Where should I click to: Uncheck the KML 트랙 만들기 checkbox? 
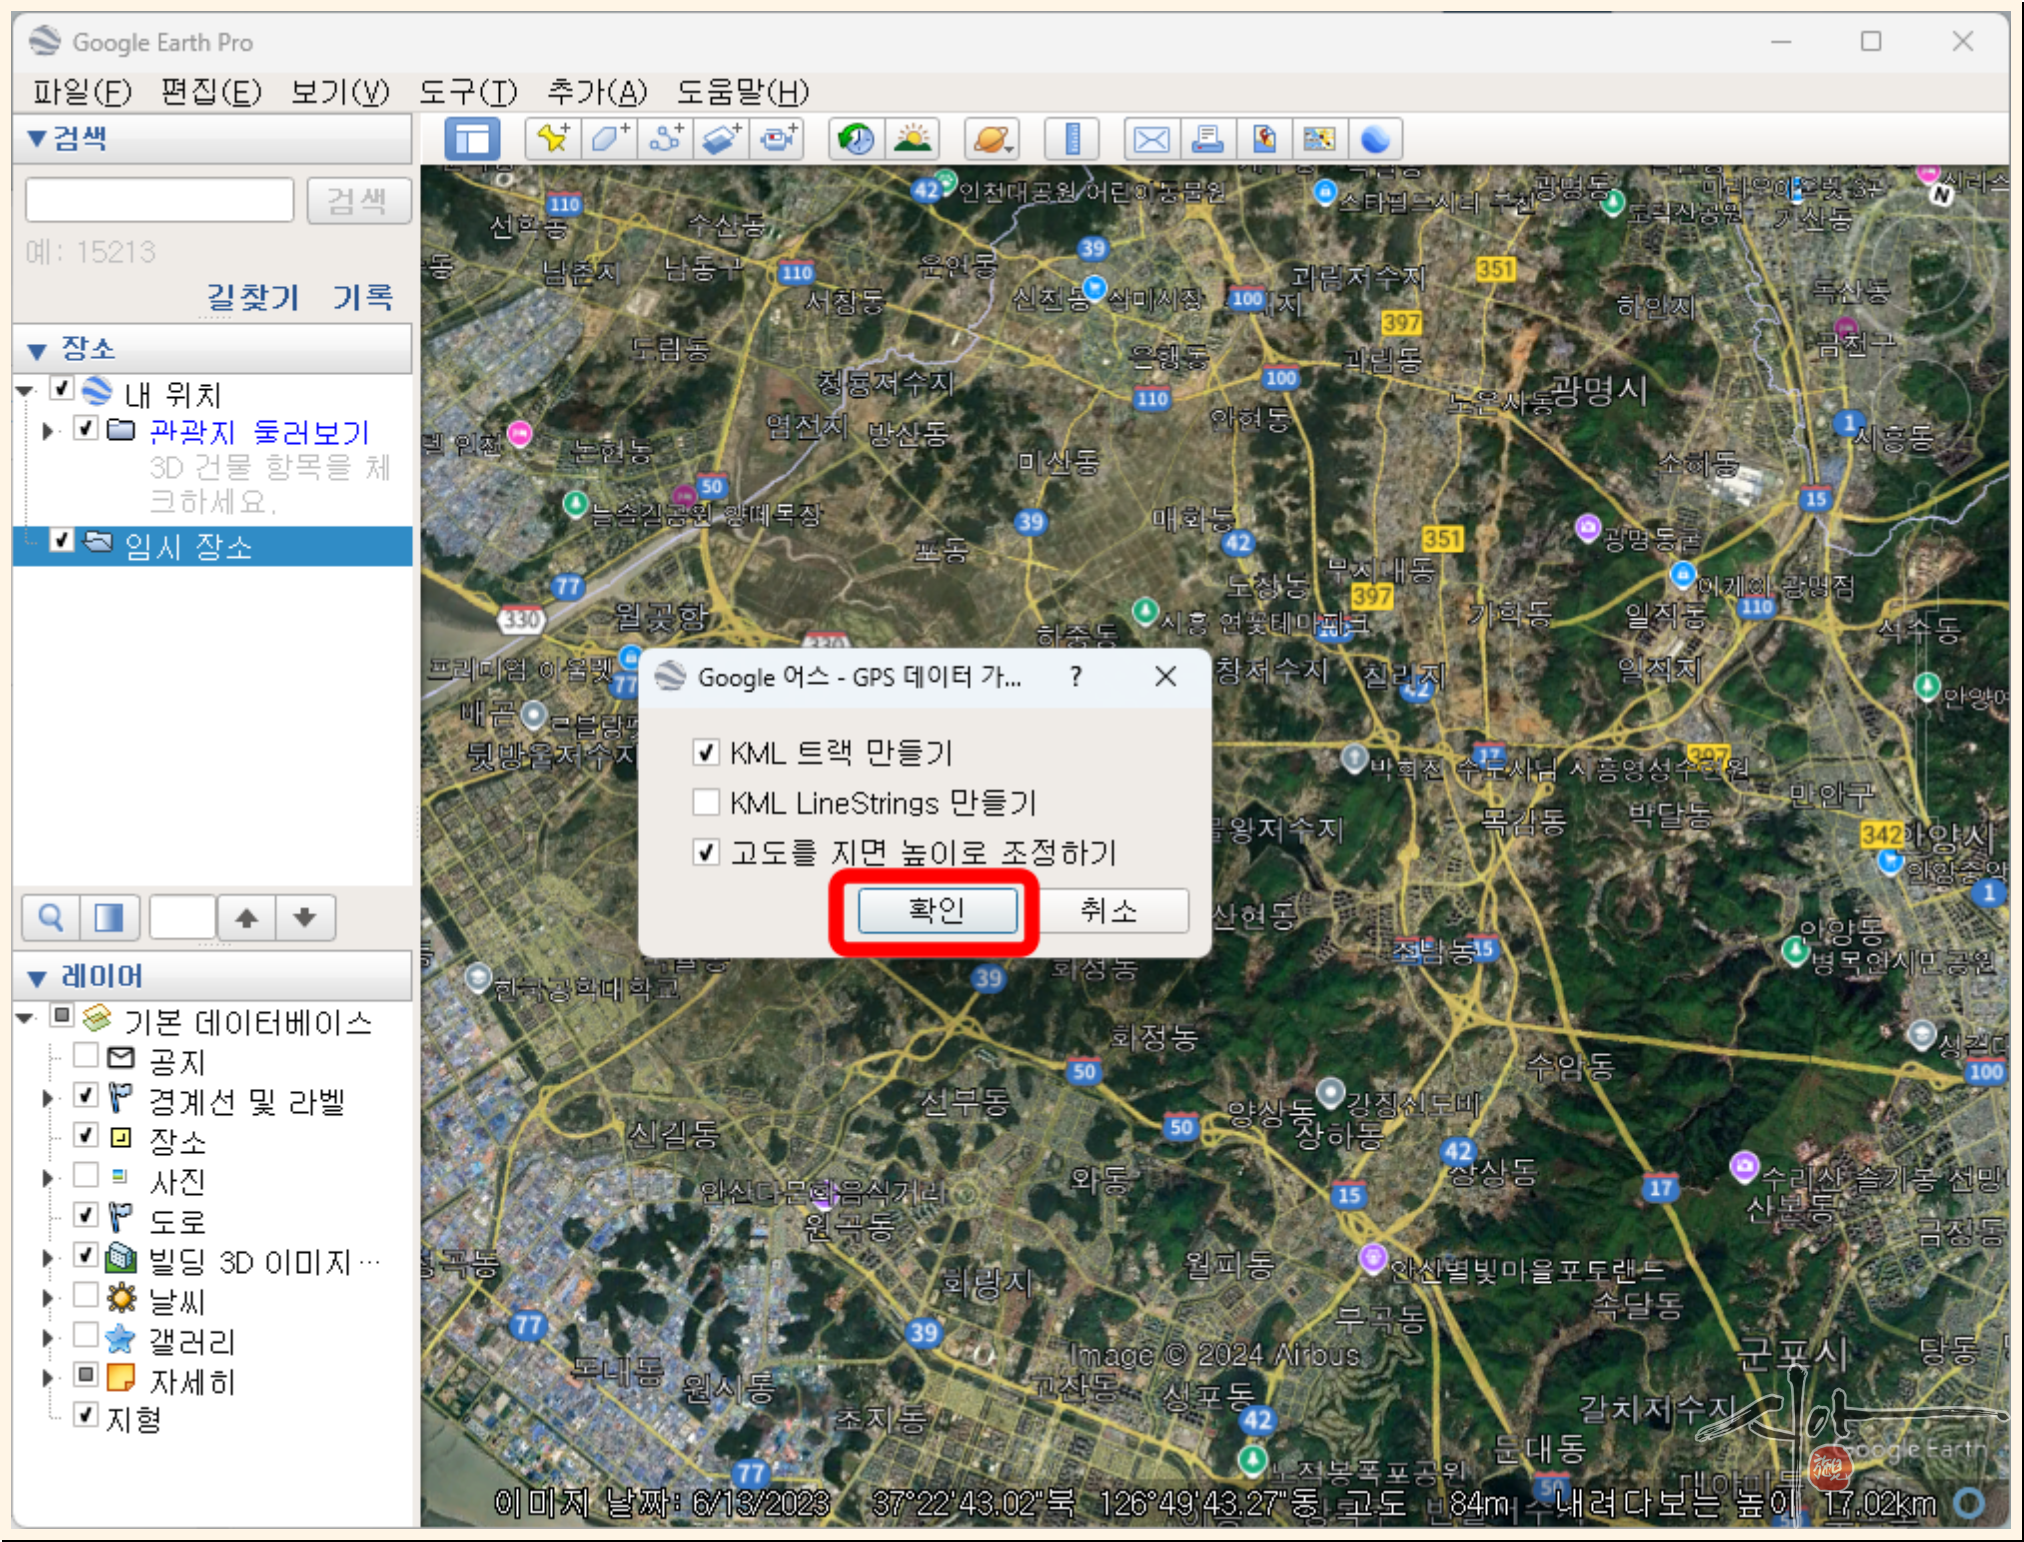706,752
